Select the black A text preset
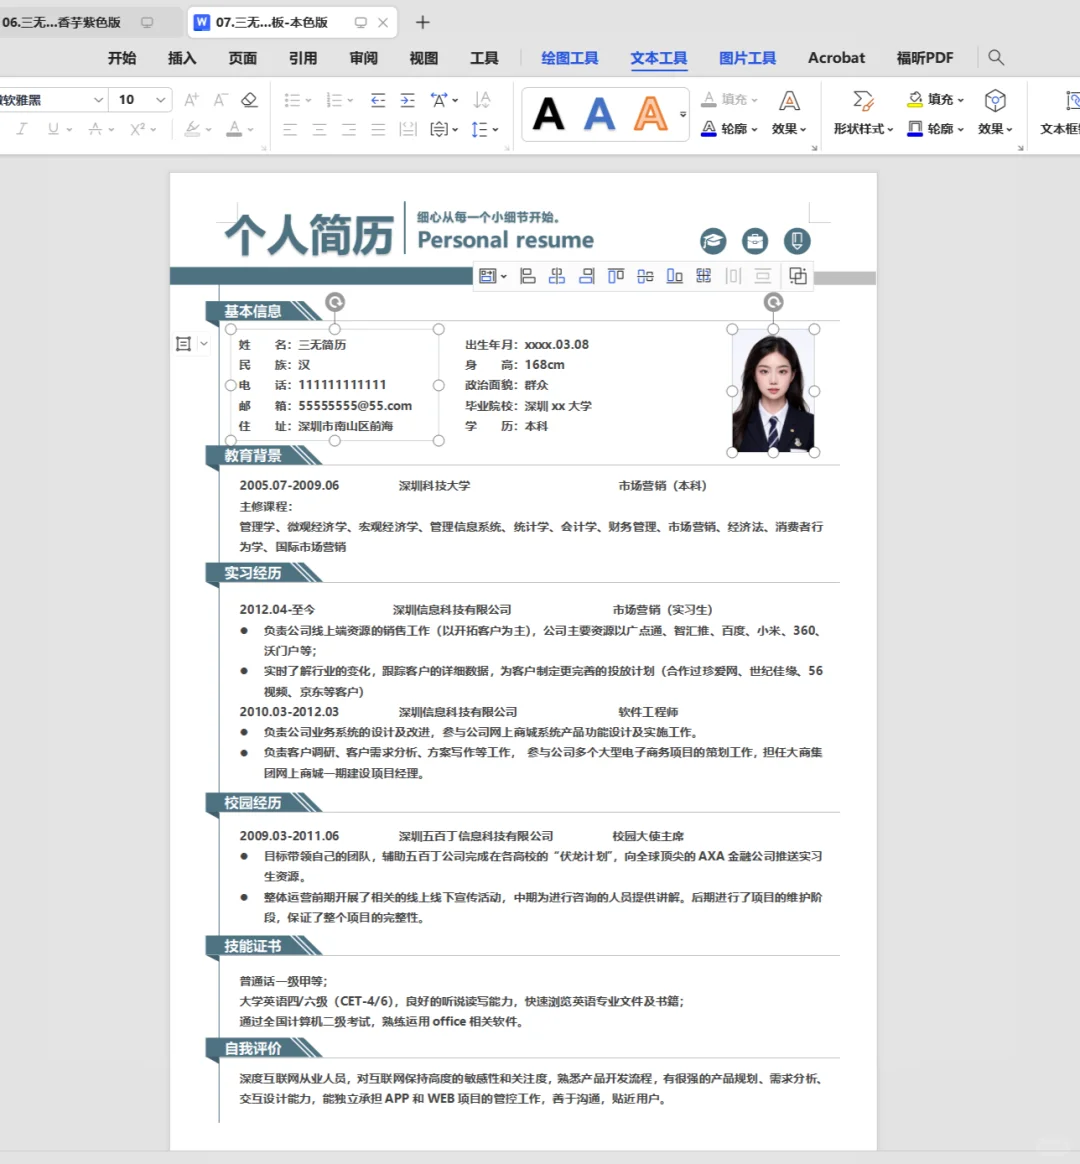The width and height of the screenshot is (1080, 1164). click(549, 114)
